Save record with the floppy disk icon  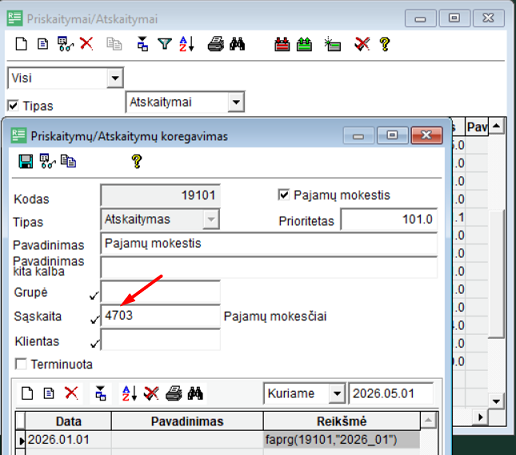point(26,161)
